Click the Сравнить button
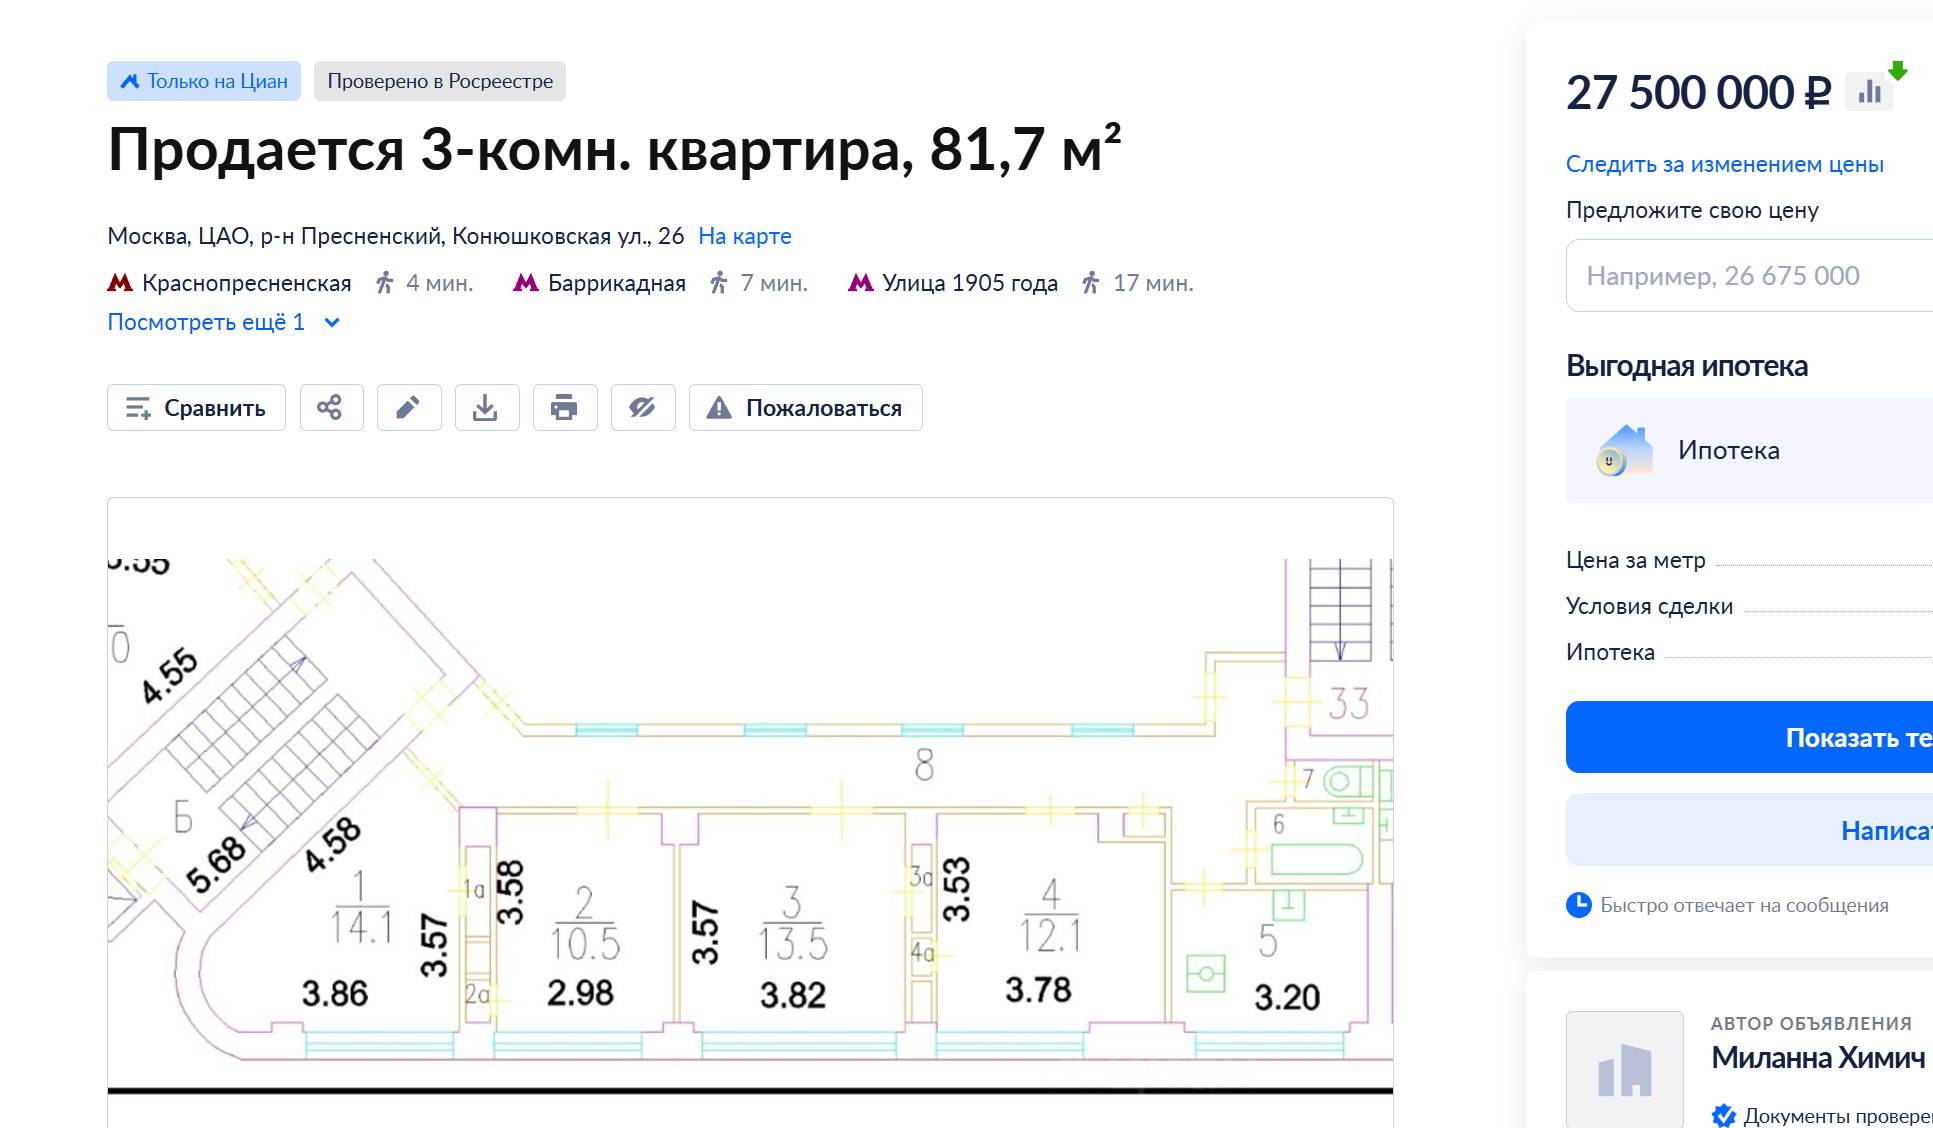Screen dimensions: 1933x1128 196,408
